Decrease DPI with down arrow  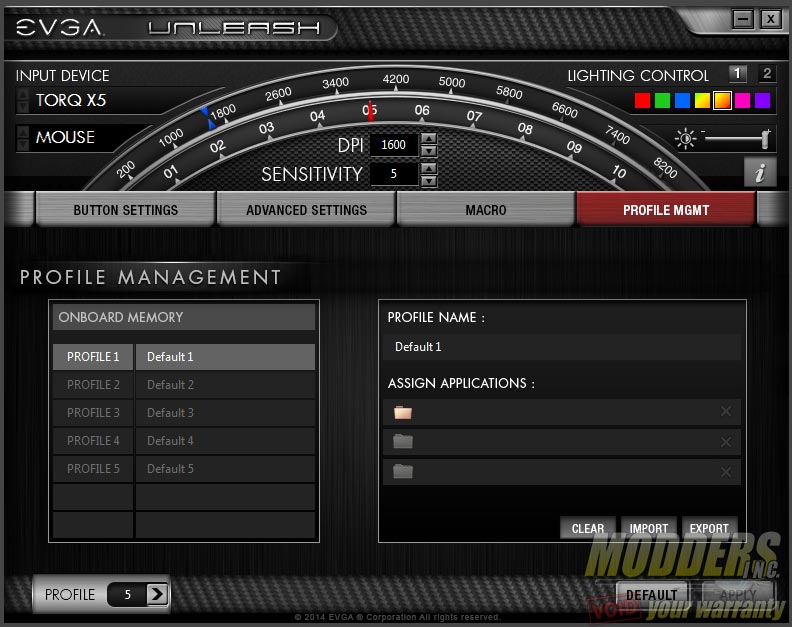(x=429, y=151)
